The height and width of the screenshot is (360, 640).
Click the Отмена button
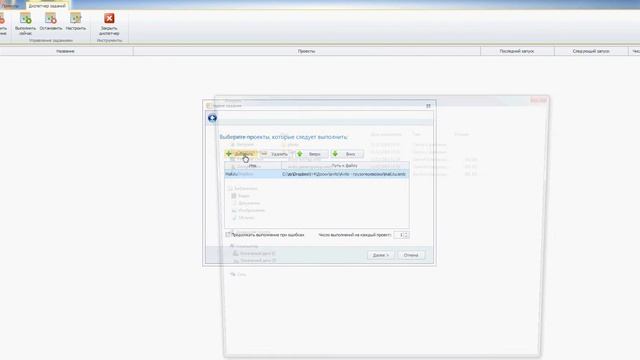pos(411,255)
